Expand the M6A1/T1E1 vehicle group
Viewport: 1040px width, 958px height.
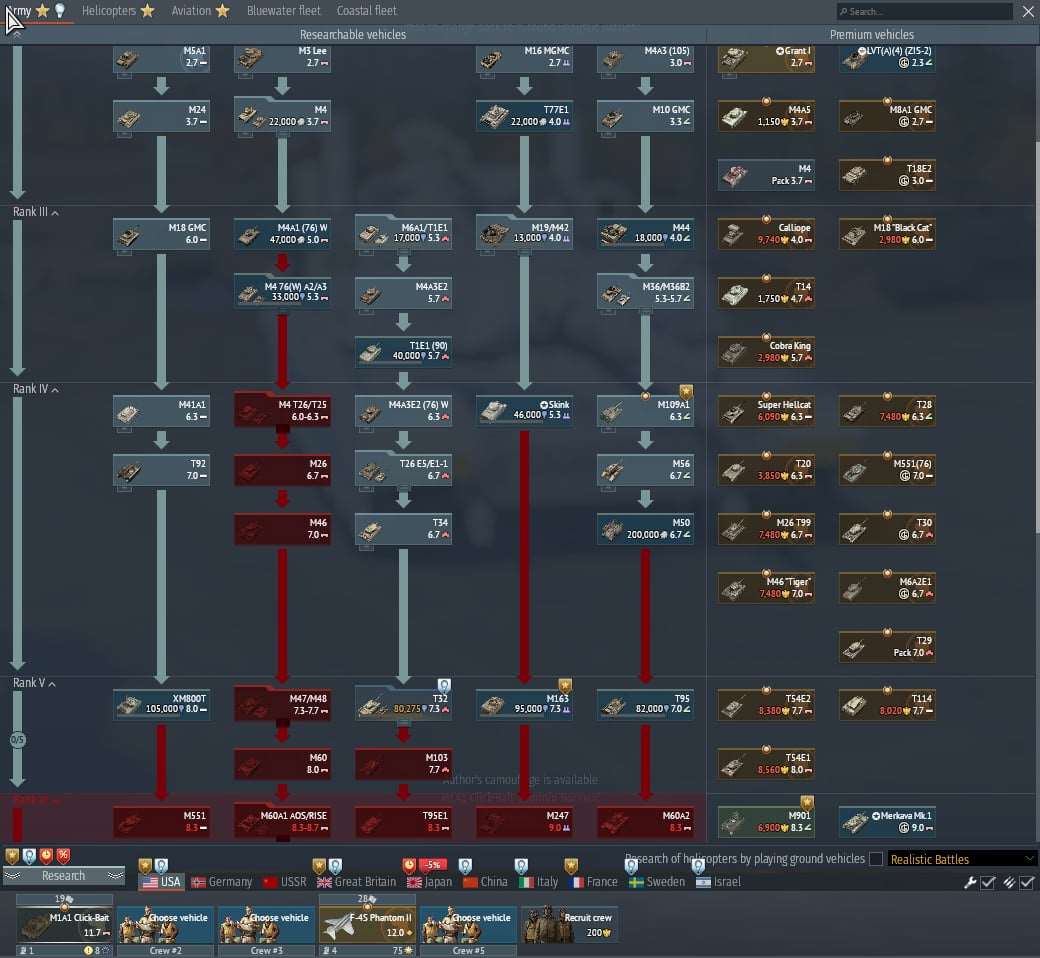[403, 234]
